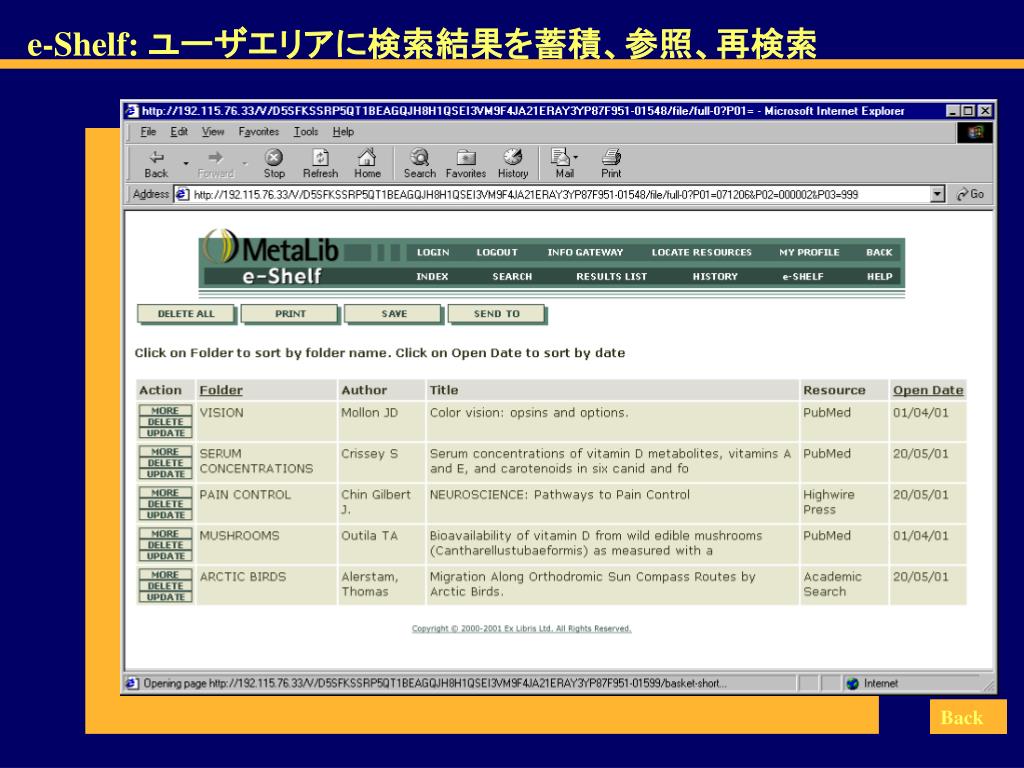Click the Forward toolbar icon
This screenshot has width=1024, height=768.
point(216,163)
